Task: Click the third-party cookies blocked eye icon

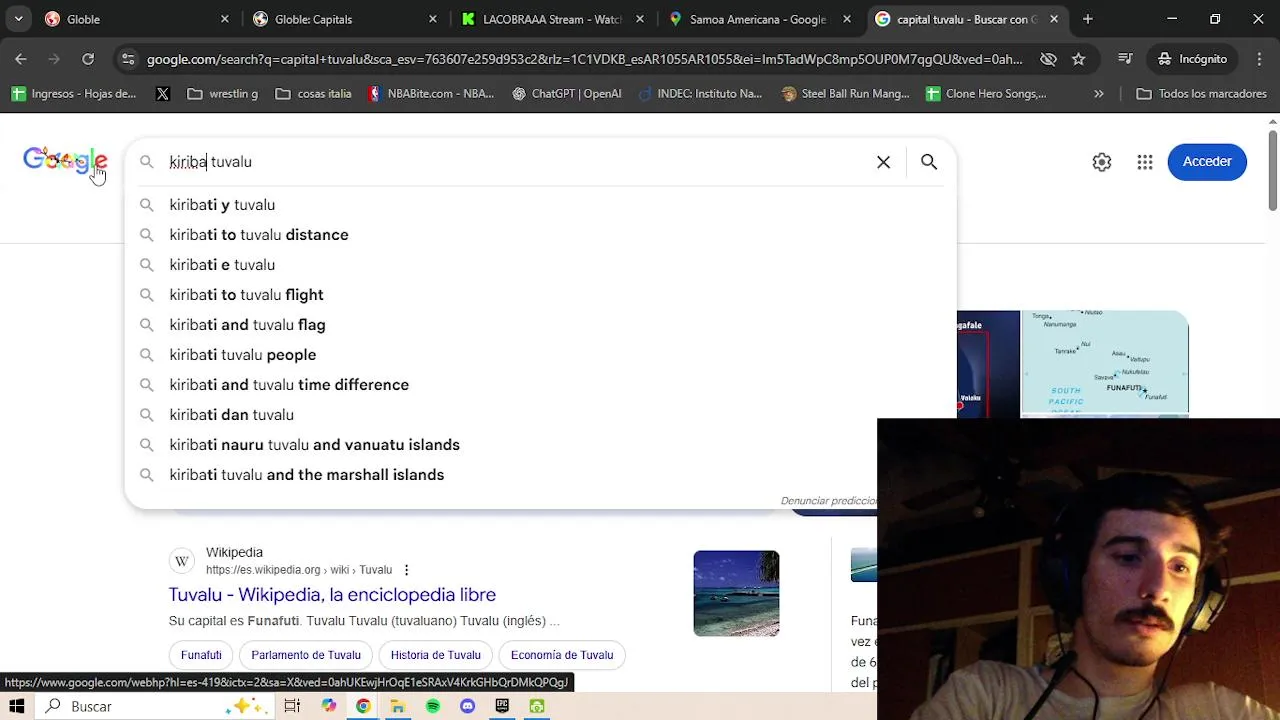Action: [1048, 59]
